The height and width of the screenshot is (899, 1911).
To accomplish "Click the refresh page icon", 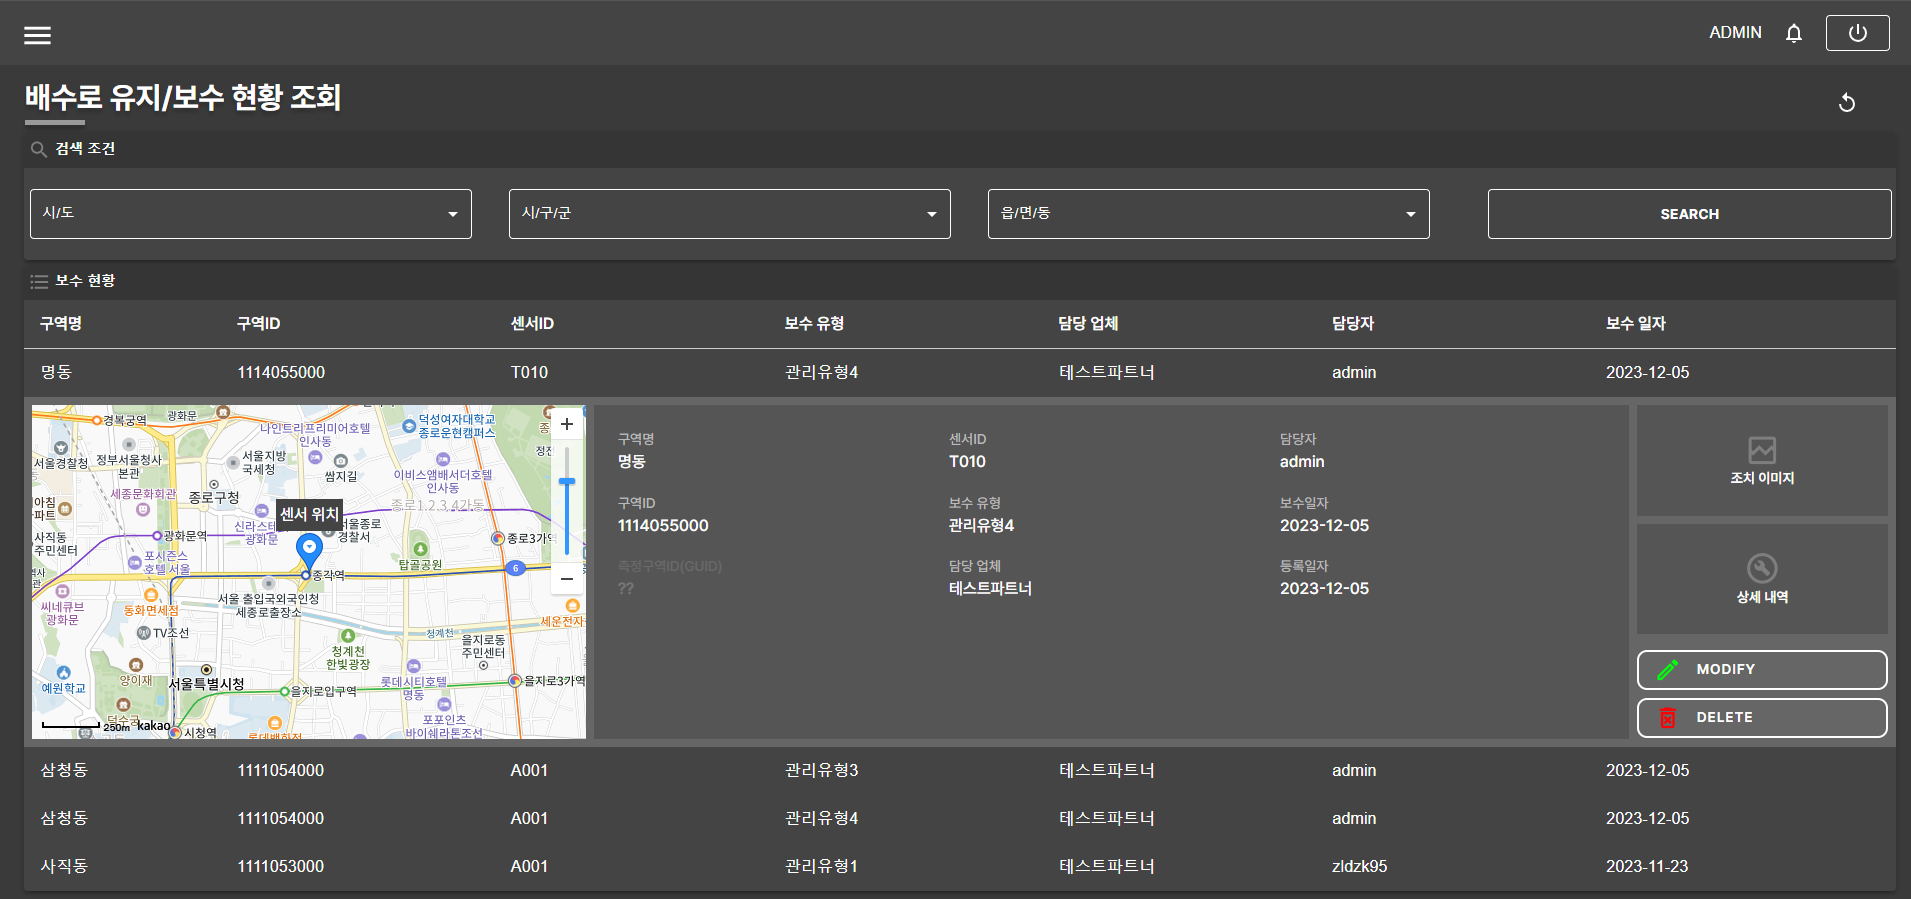I will tap(1847, 102).
